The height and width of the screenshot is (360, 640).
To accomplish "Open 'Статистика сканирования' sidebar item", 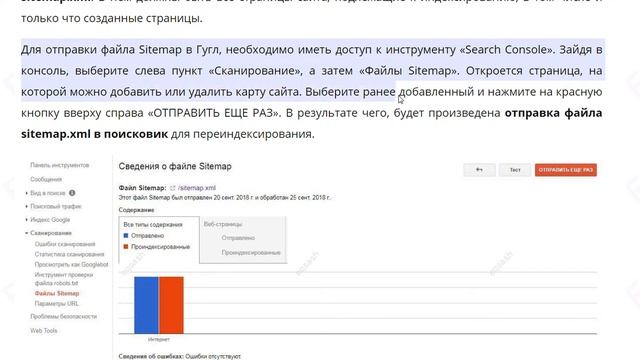I will [69, 254].
